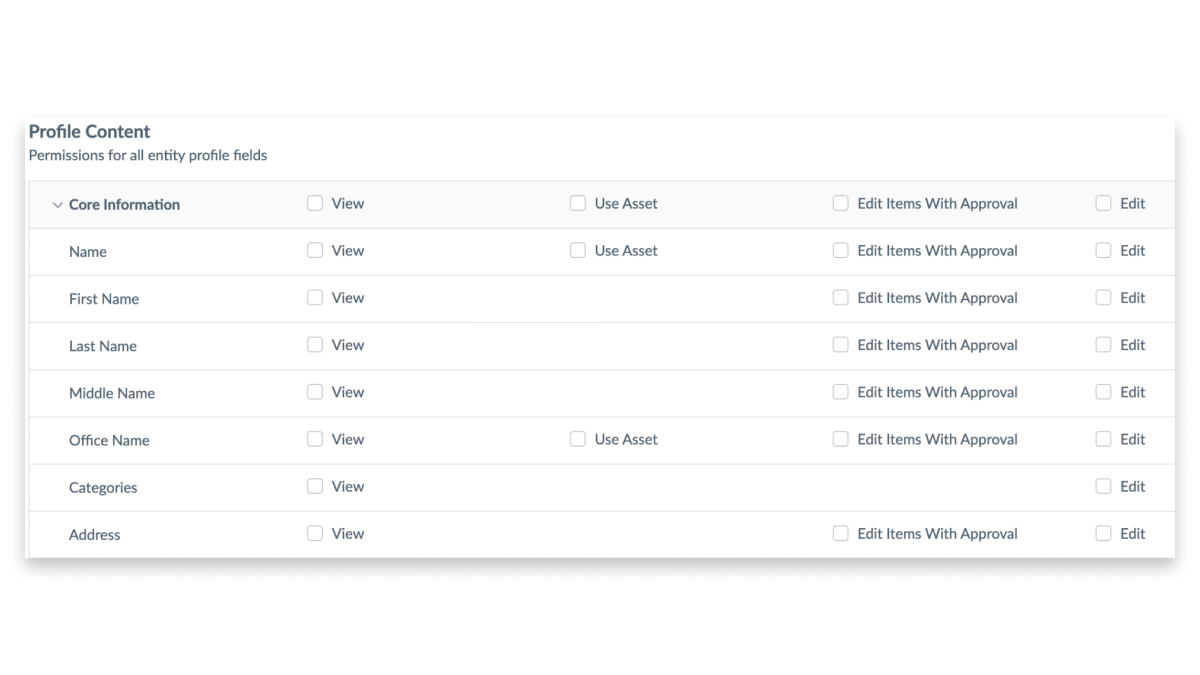This screenshot has height=675, width=1200.
Task: Tick Edit Items With Approval for Name
Action: 841,250
